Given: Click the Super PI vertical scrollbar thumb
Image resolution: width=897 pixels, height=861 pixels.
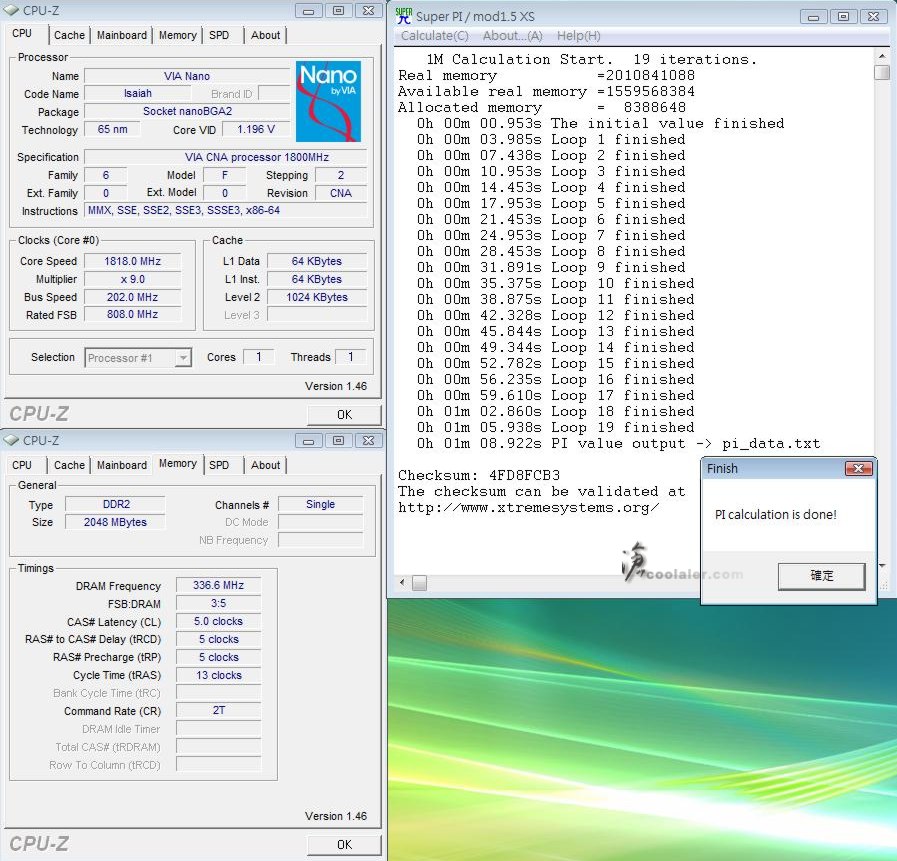Looking at the screenshot, I should [882, 73].
